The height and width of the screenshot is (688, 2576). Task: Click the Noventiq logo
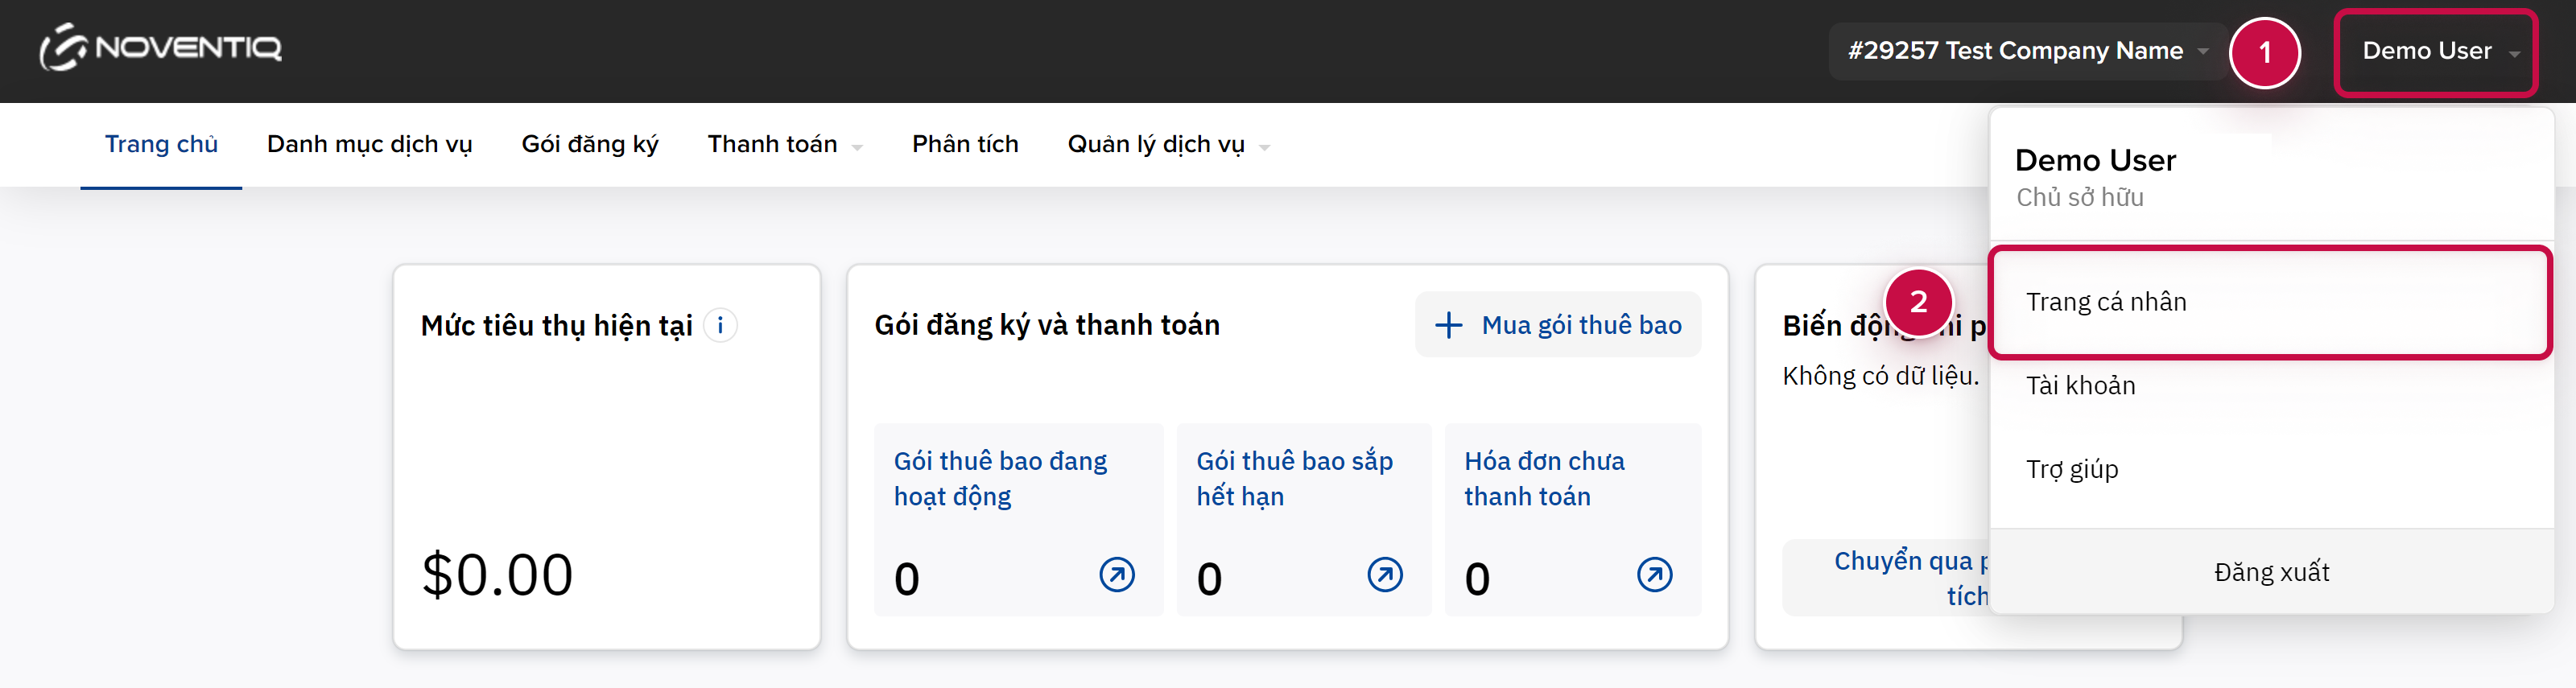click(161, 48)
